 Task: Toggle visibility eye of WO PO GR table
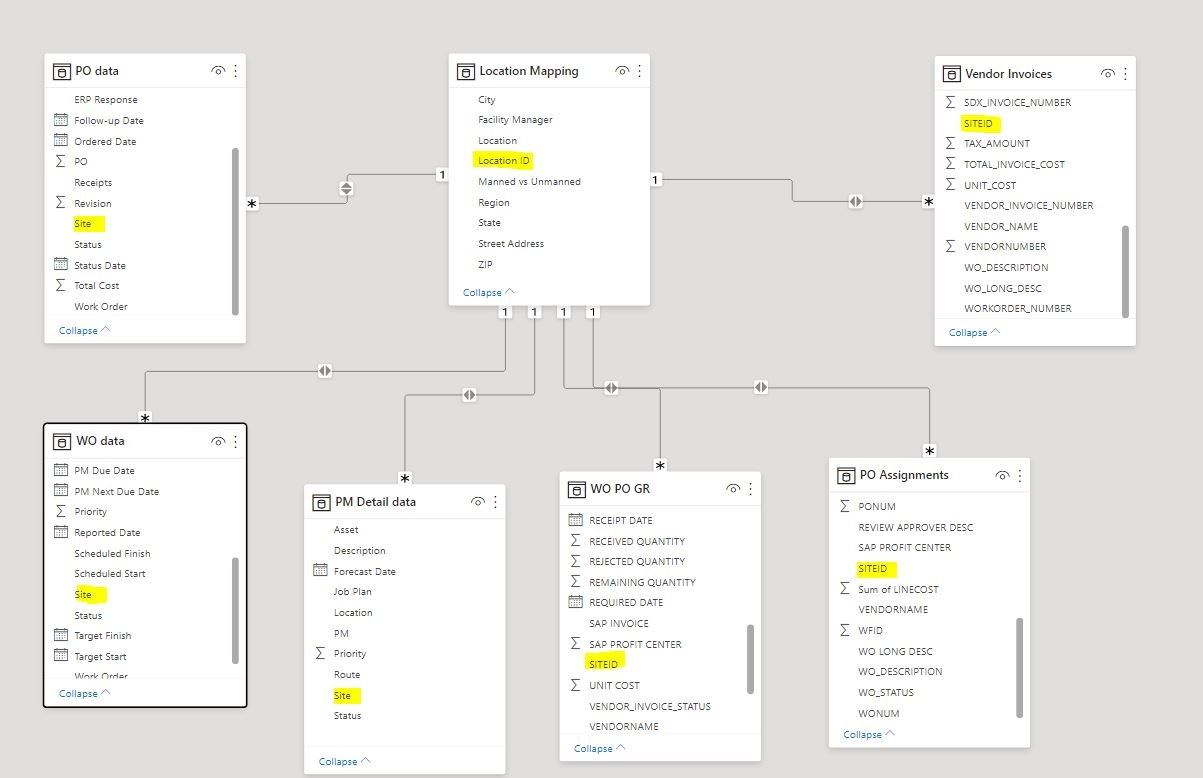pos(733,489)
